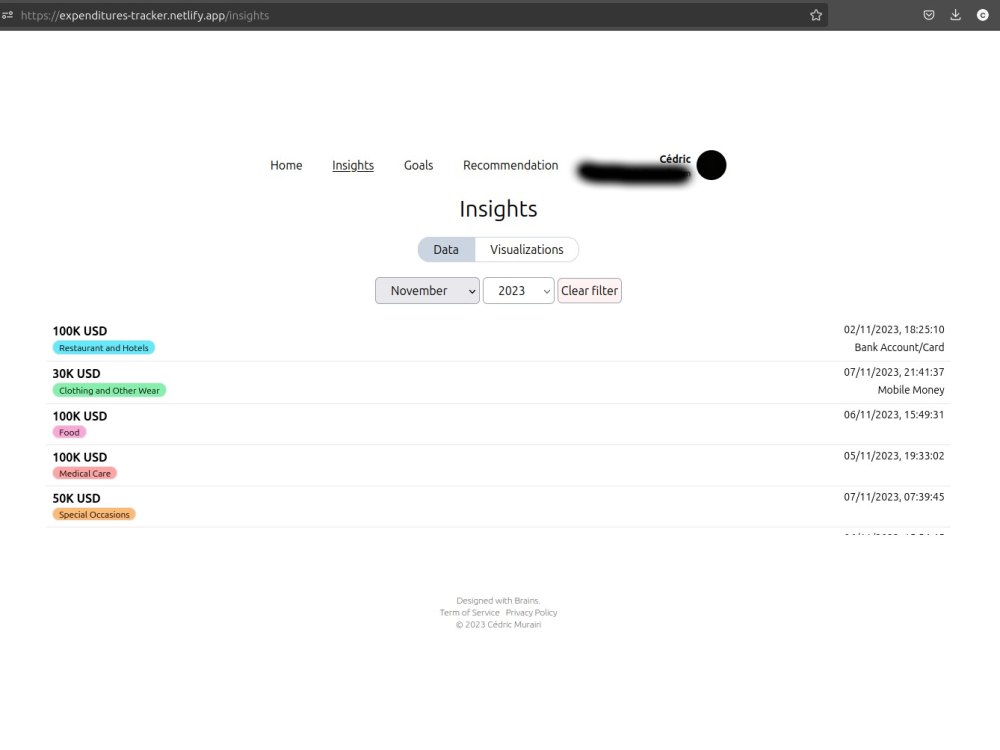Click the Insights page heading

point(499,209)
